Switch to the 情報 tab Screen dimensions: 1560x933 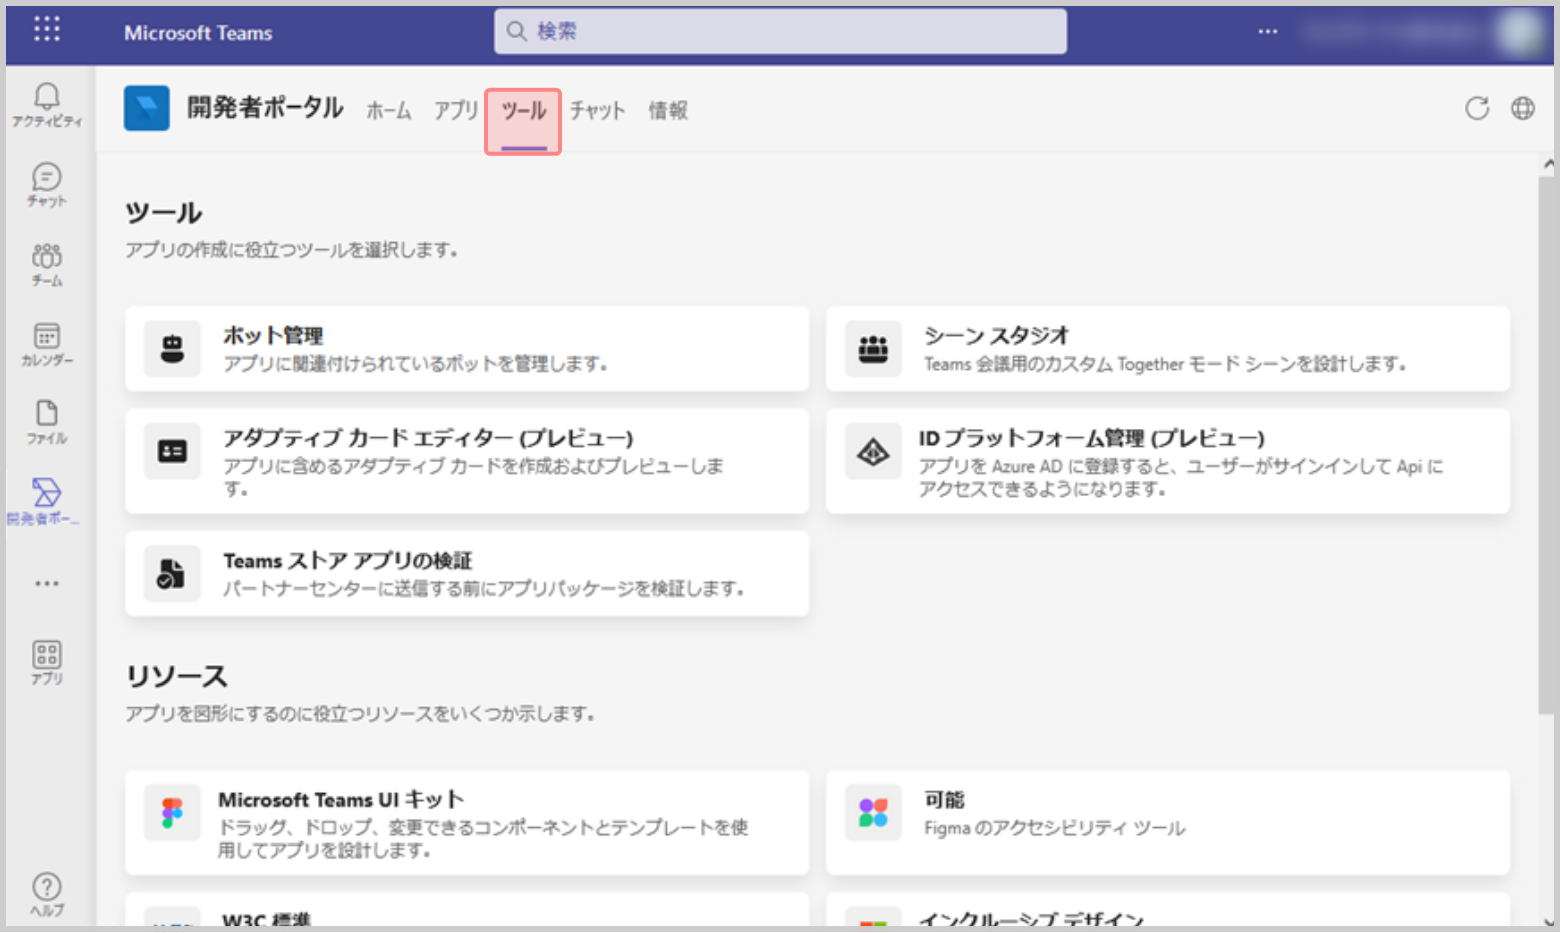point(668,110)
